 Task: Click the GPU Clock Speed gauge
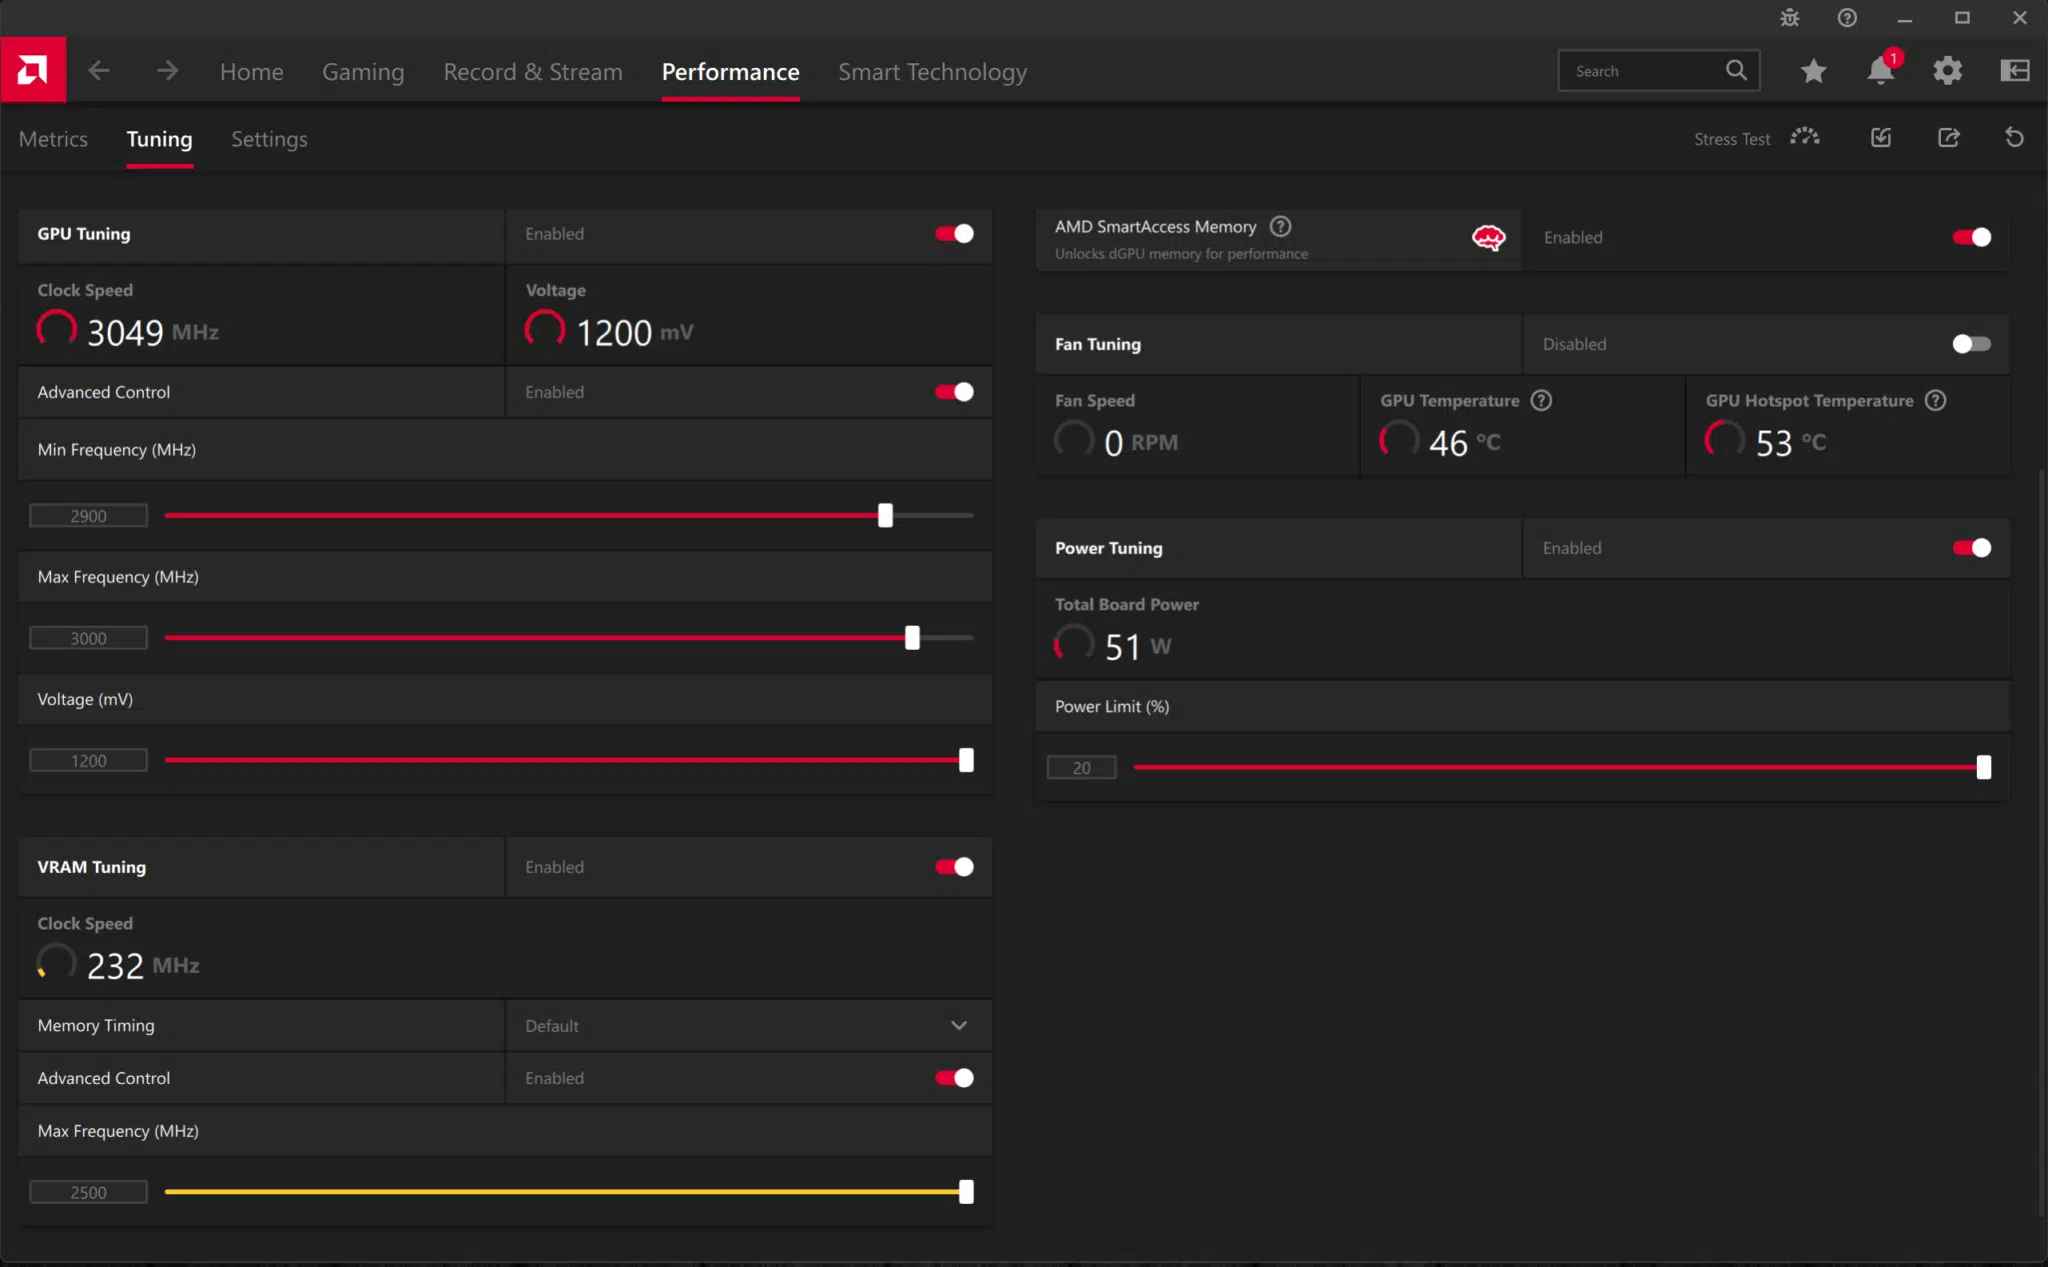point(57,329)
